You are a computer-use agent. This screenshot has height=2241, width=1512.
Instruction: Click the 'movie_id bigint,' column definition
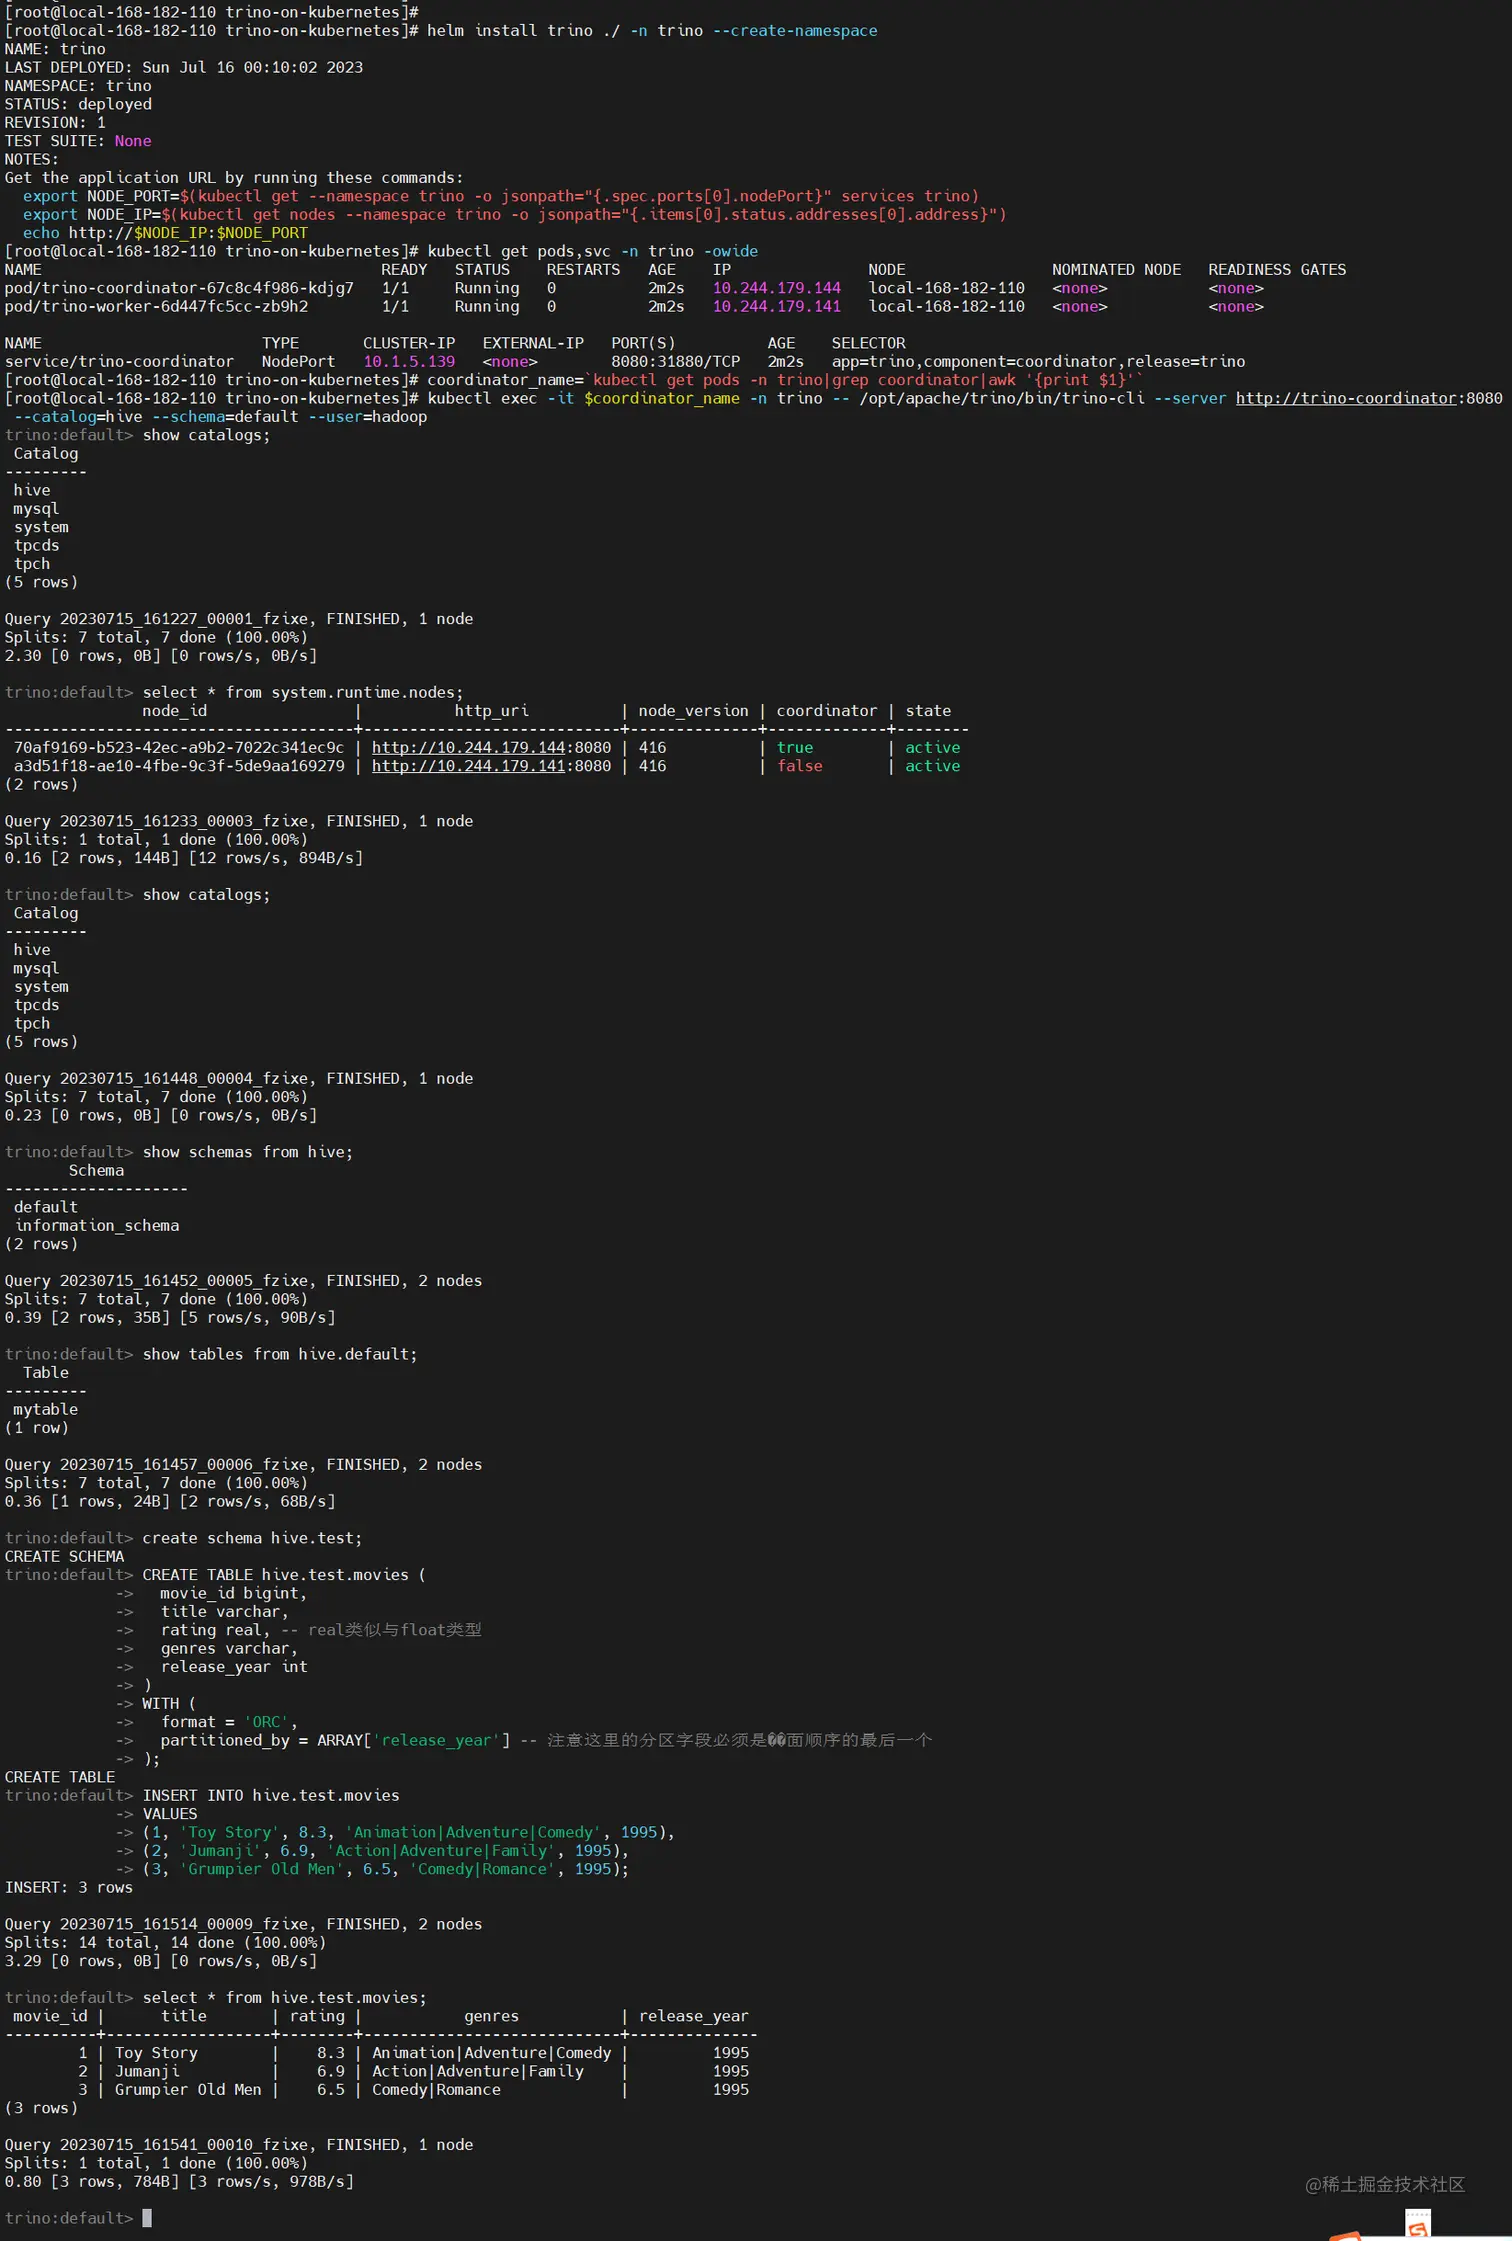(234, 1593)
